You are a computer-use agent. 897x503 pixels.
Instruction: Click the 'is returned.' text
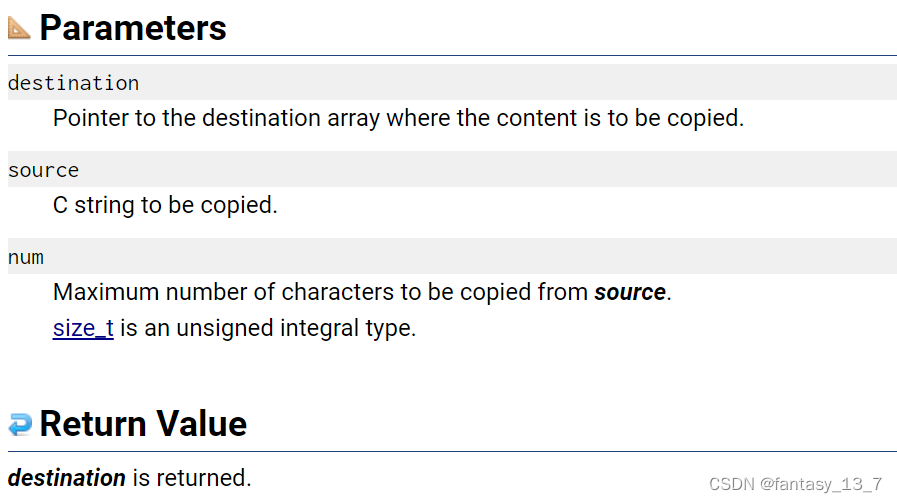tap(192, 478)
